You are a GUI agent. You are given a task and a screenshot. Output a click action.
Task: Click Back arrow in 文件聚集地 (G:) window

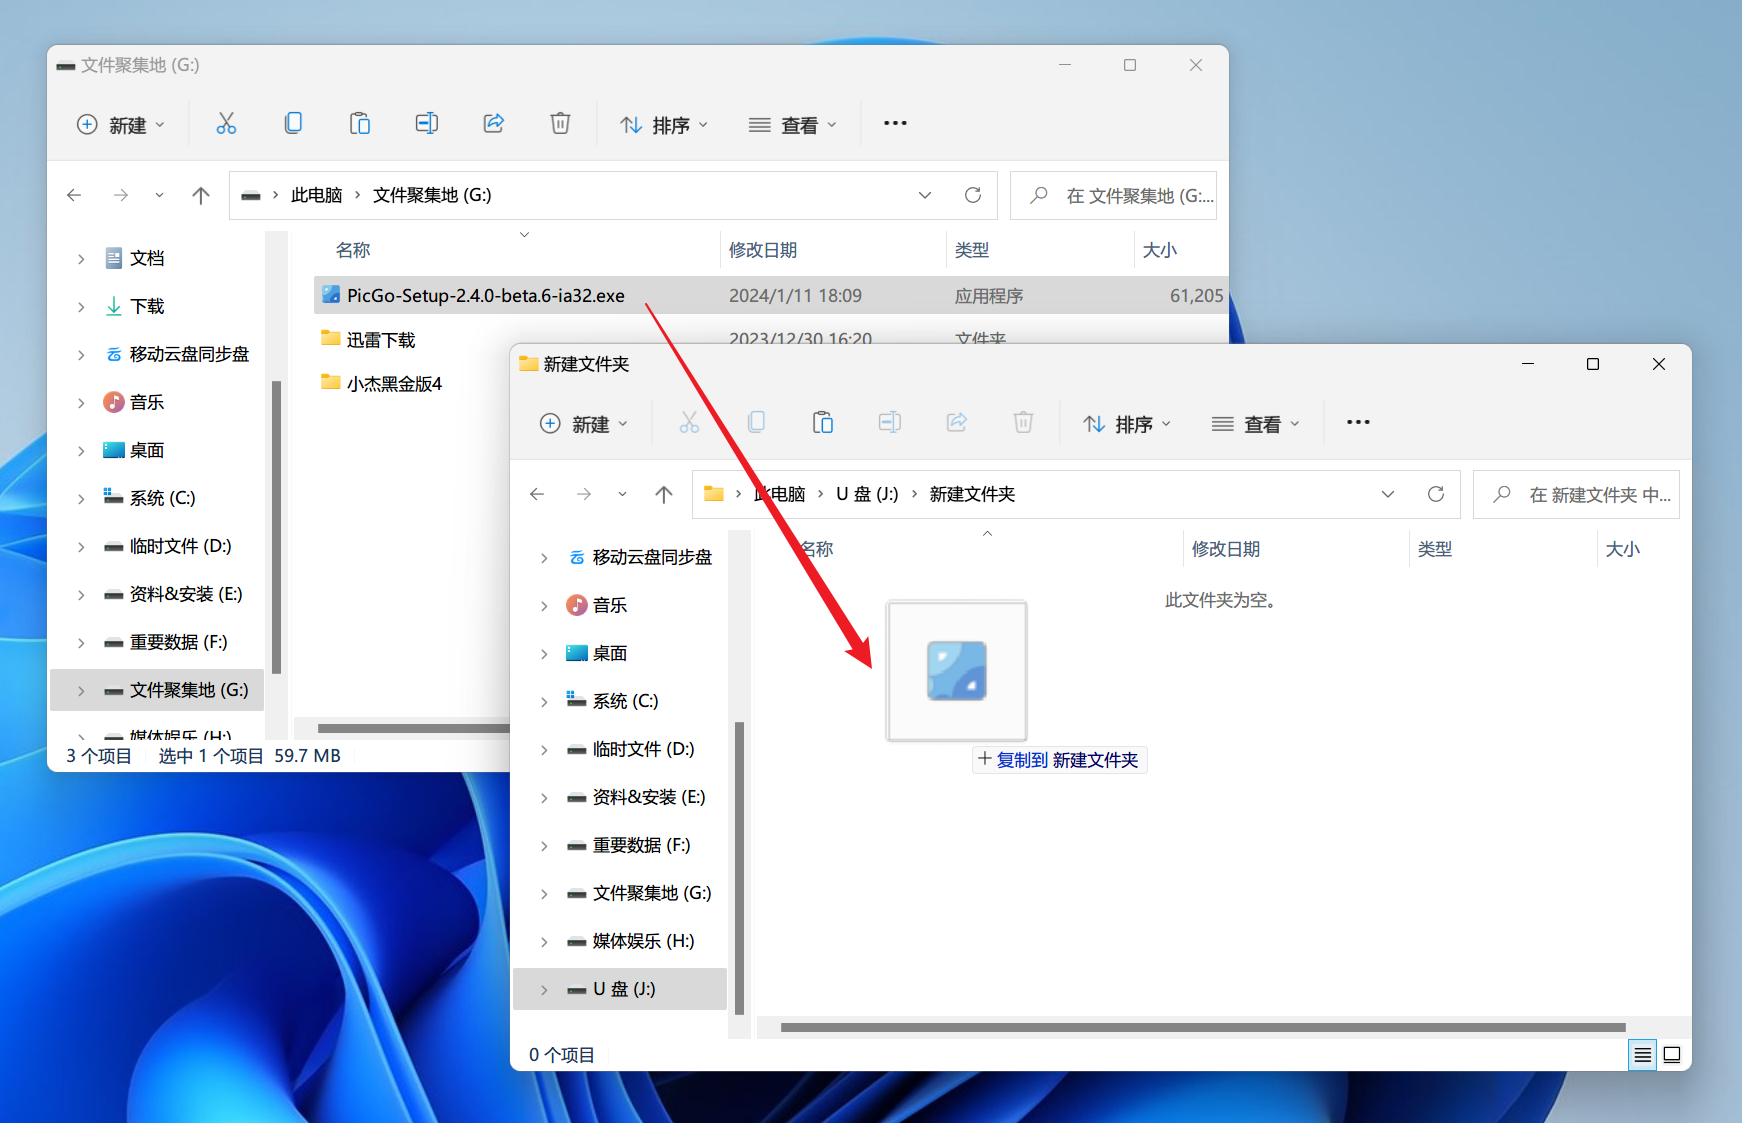(x=74, y=195)
